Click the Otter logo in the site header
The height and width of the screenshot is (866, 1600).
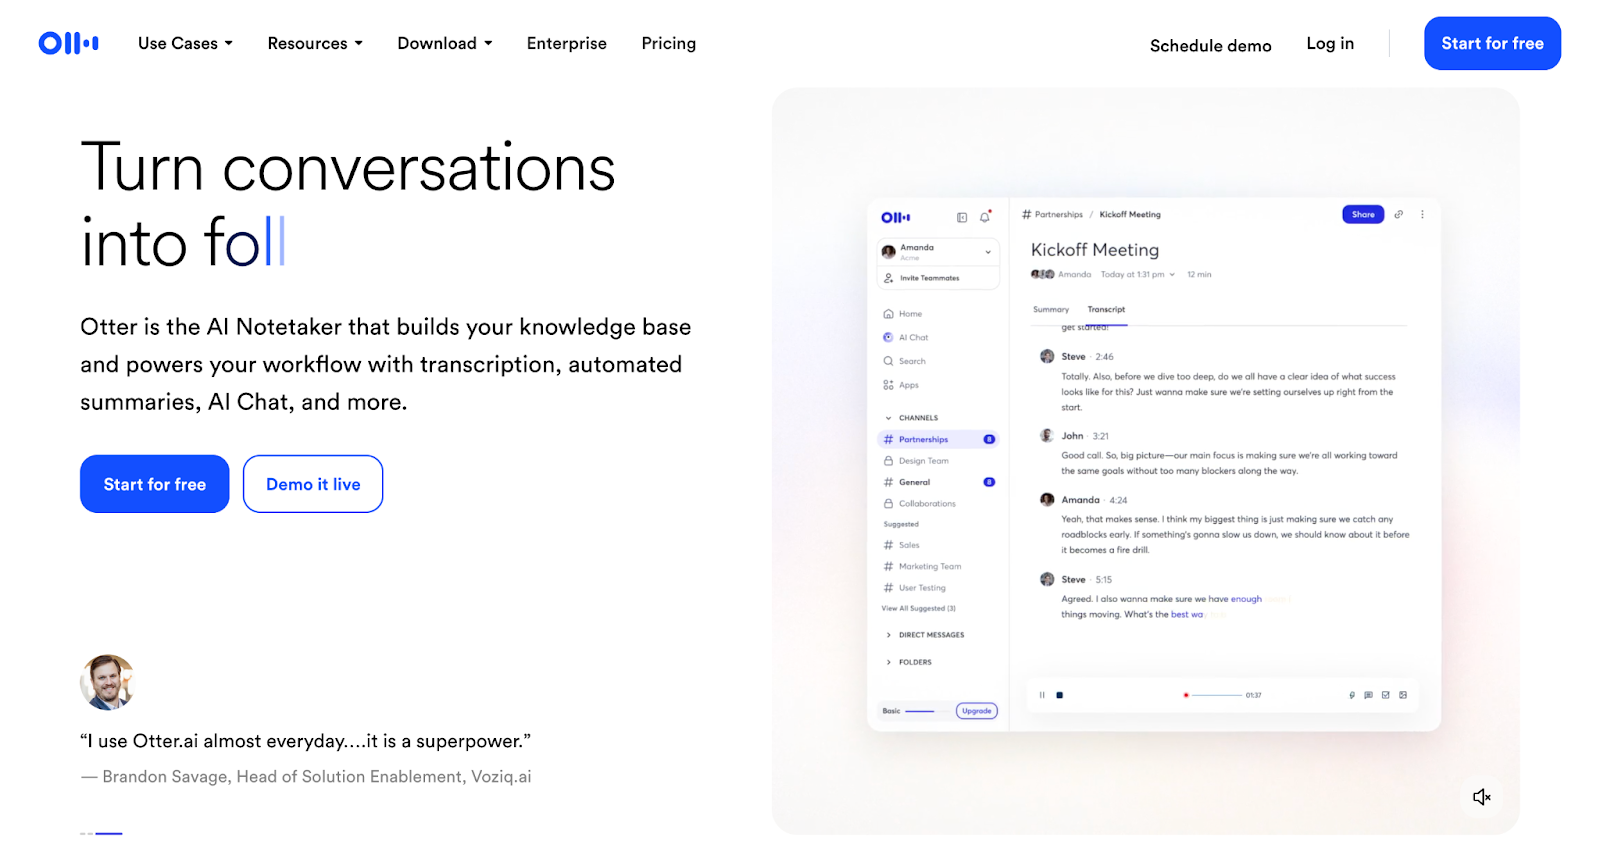[x=68, y=43]
